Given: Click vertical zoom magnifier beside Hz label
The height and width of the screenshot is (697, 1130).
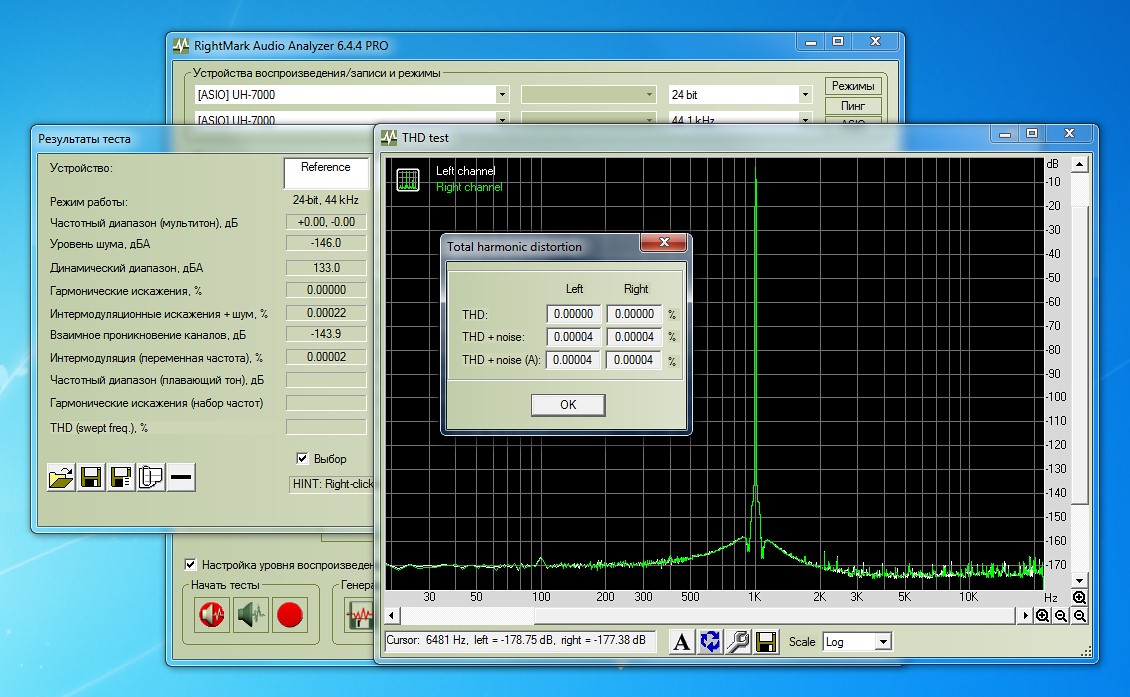Looking at the screenshot, I should pyautogui.click(x=1079, y=598).
